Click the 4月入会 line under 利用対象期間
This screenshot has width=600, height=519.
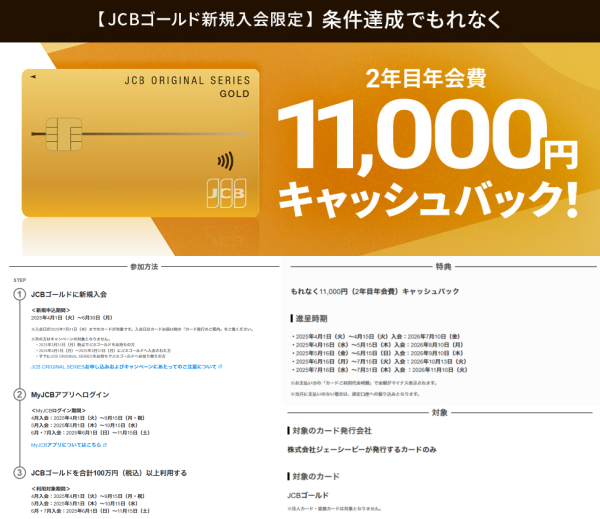click(x=88, y=496)
